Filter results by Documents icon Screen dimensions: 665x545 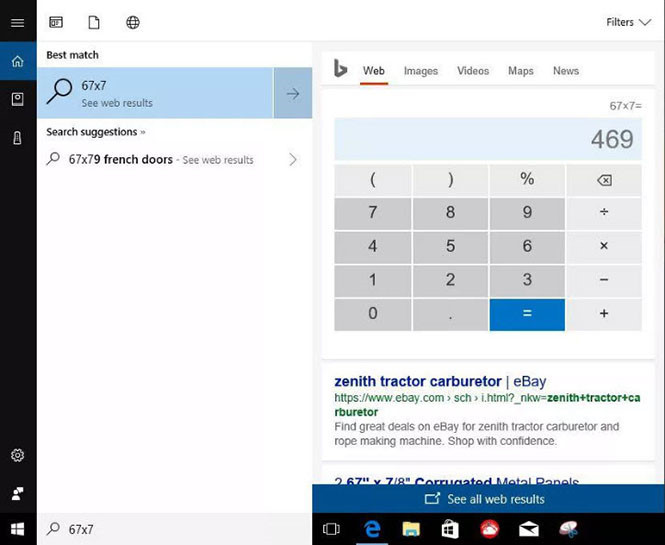coord(94,22)
